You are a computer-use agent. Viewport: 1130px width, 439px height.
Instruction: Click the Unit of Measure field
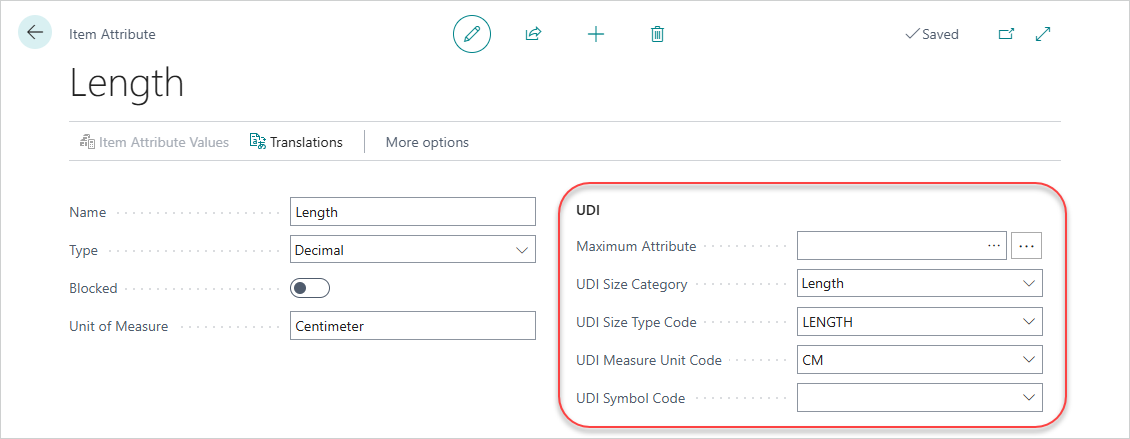[x=412, y=326]
